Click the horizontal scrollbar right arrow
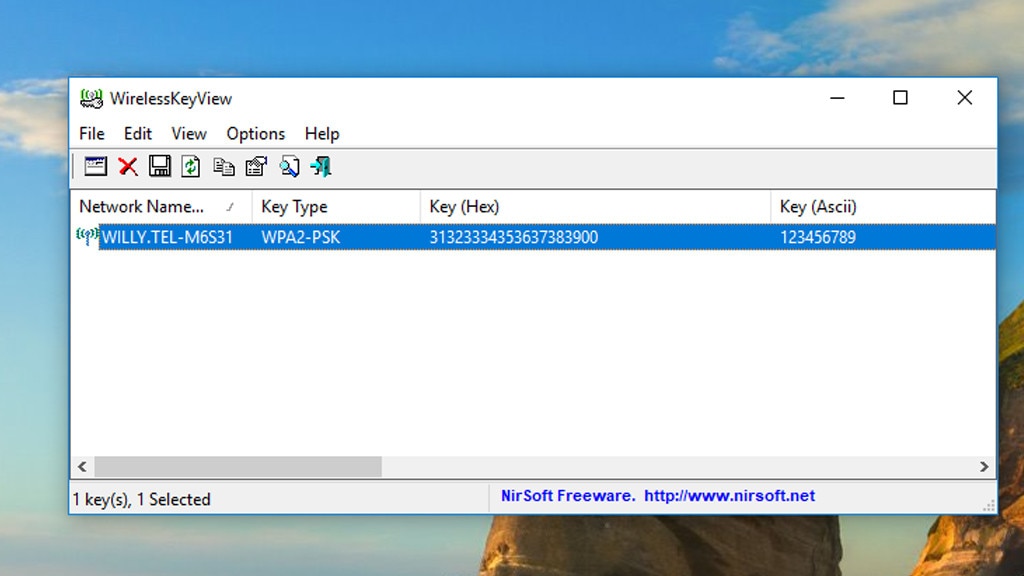The width and height of the screenshot is (1024, 576). pyautogui.click(x=984, y=467)
